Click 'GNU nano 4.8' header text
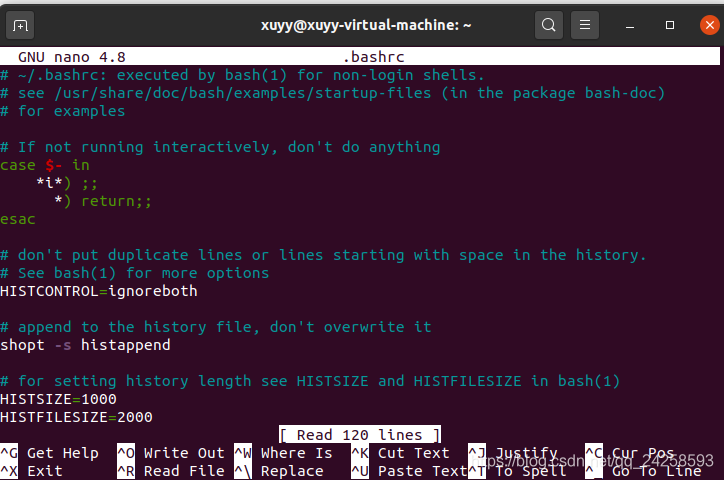This screenshot has height=480, width=724. (72, 57)
